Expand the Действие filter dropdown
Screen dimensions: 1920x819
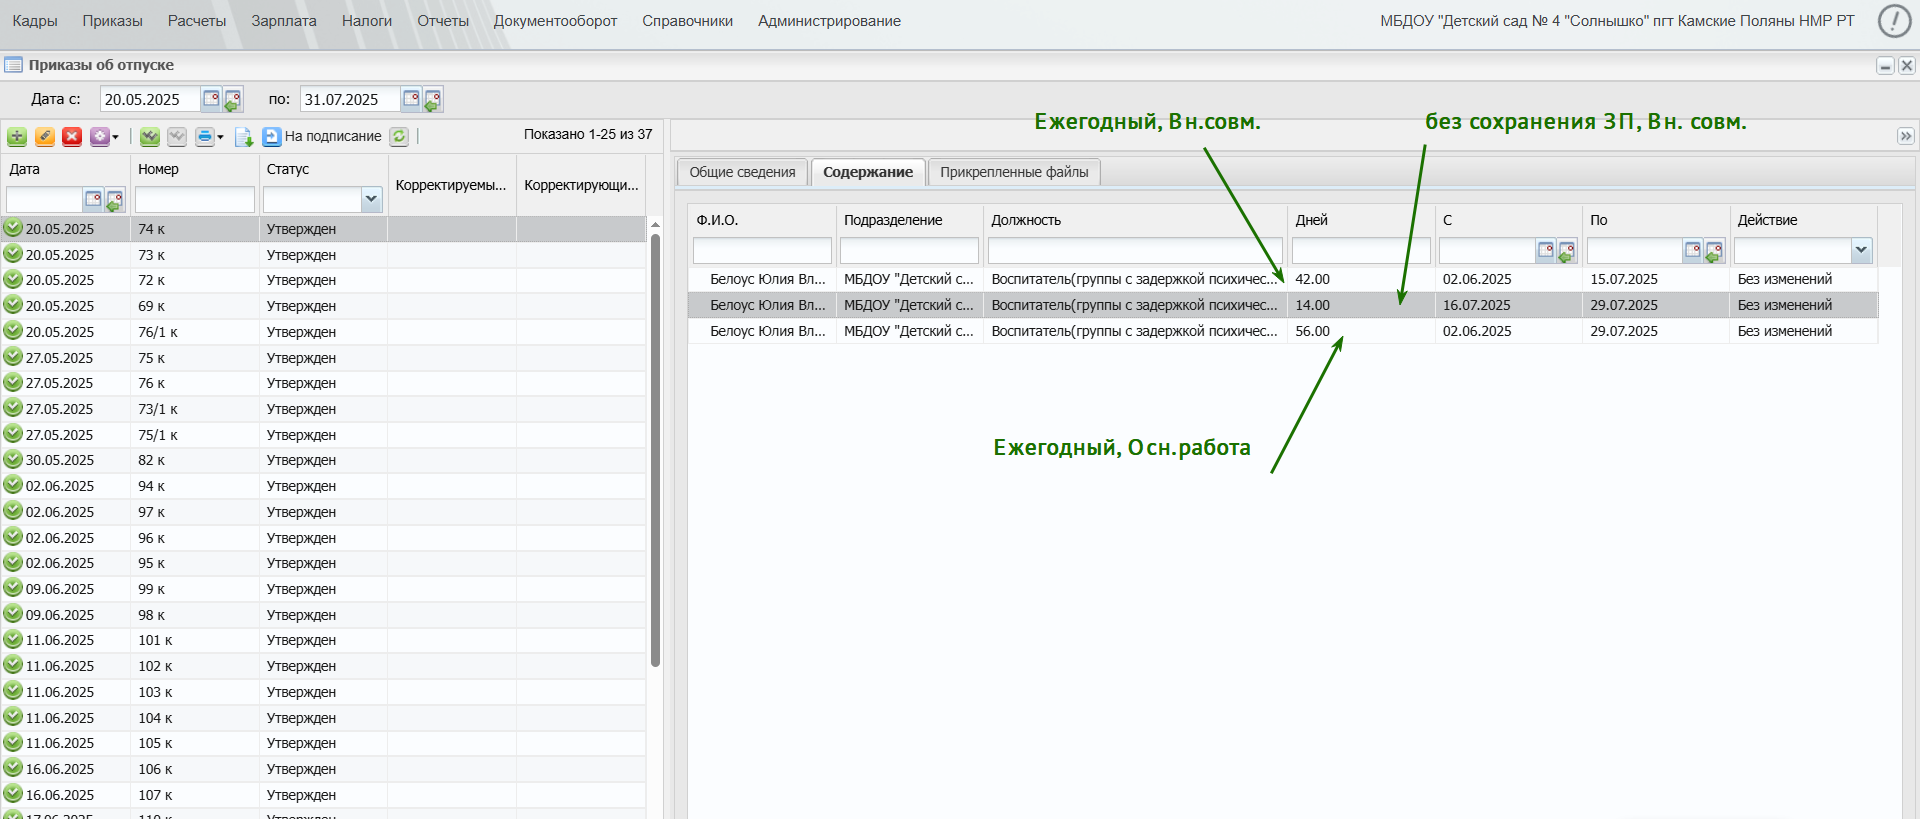1861,250
